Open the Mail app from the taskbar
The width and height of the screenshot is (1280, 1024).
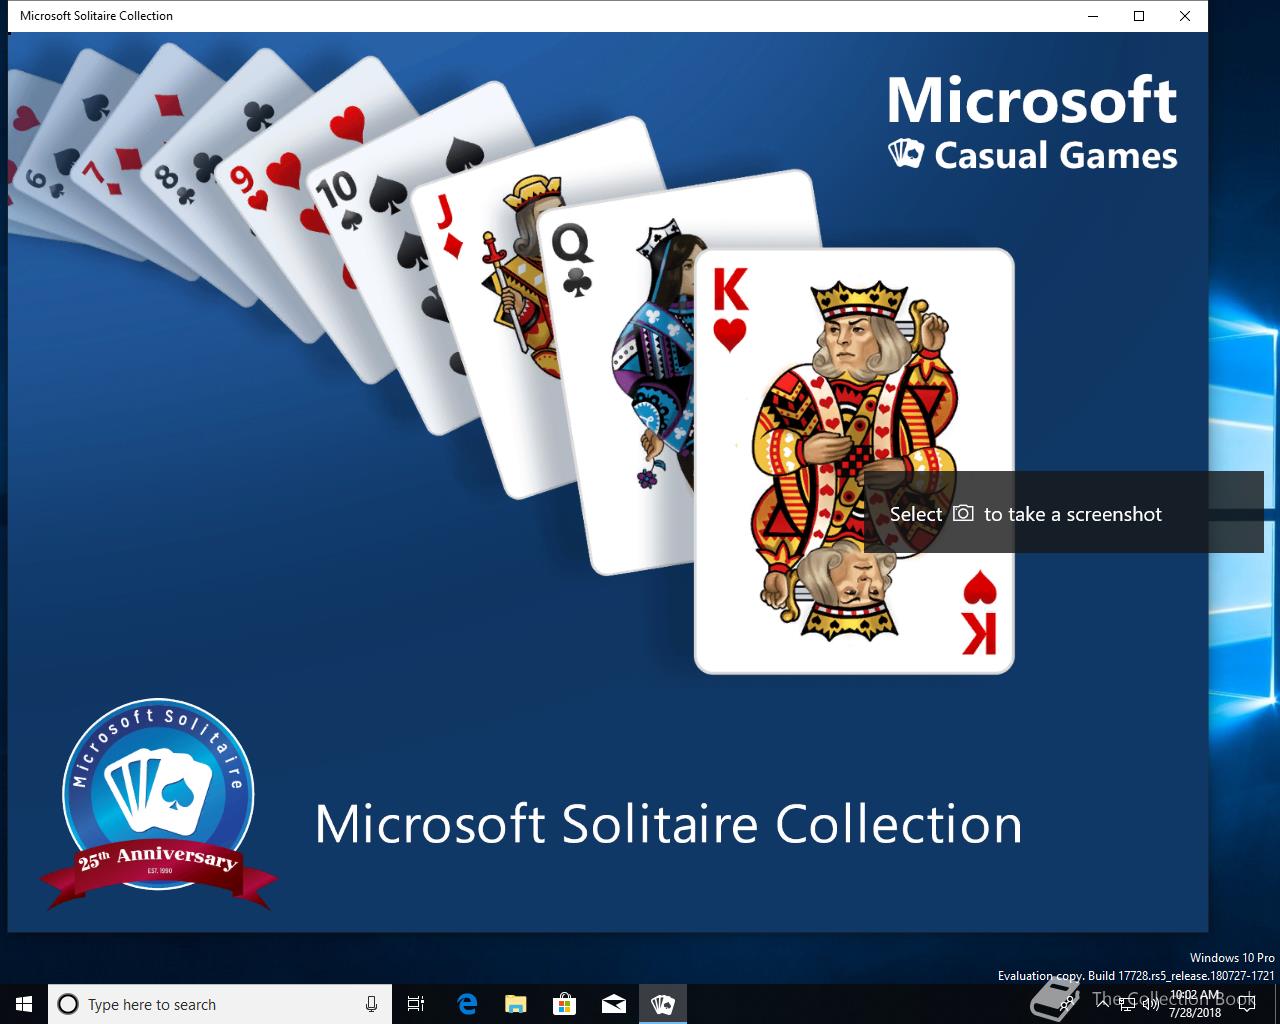pos(614,1004)
